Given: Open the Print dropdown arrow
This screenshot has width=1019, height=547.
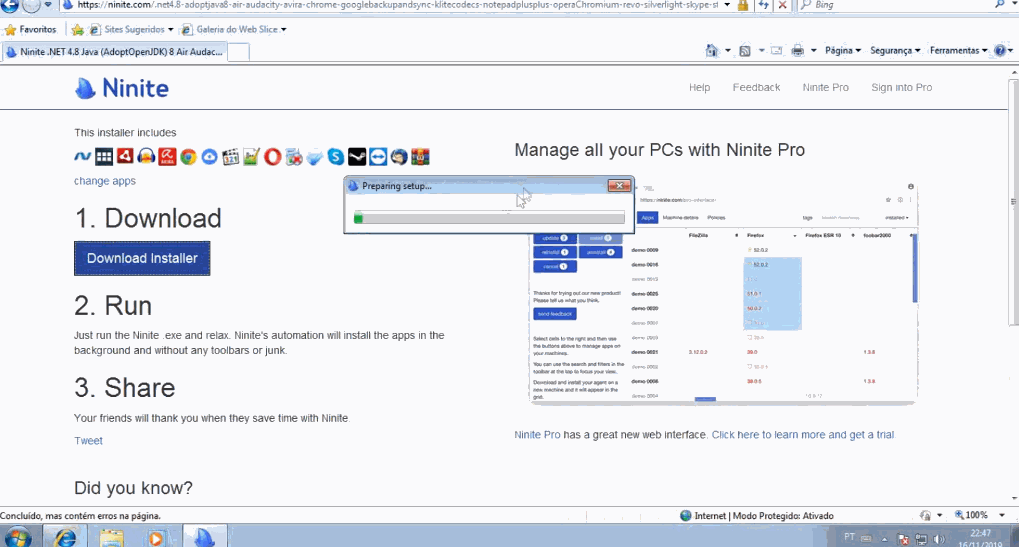Looking at the screenshot, I should point(813,50).
